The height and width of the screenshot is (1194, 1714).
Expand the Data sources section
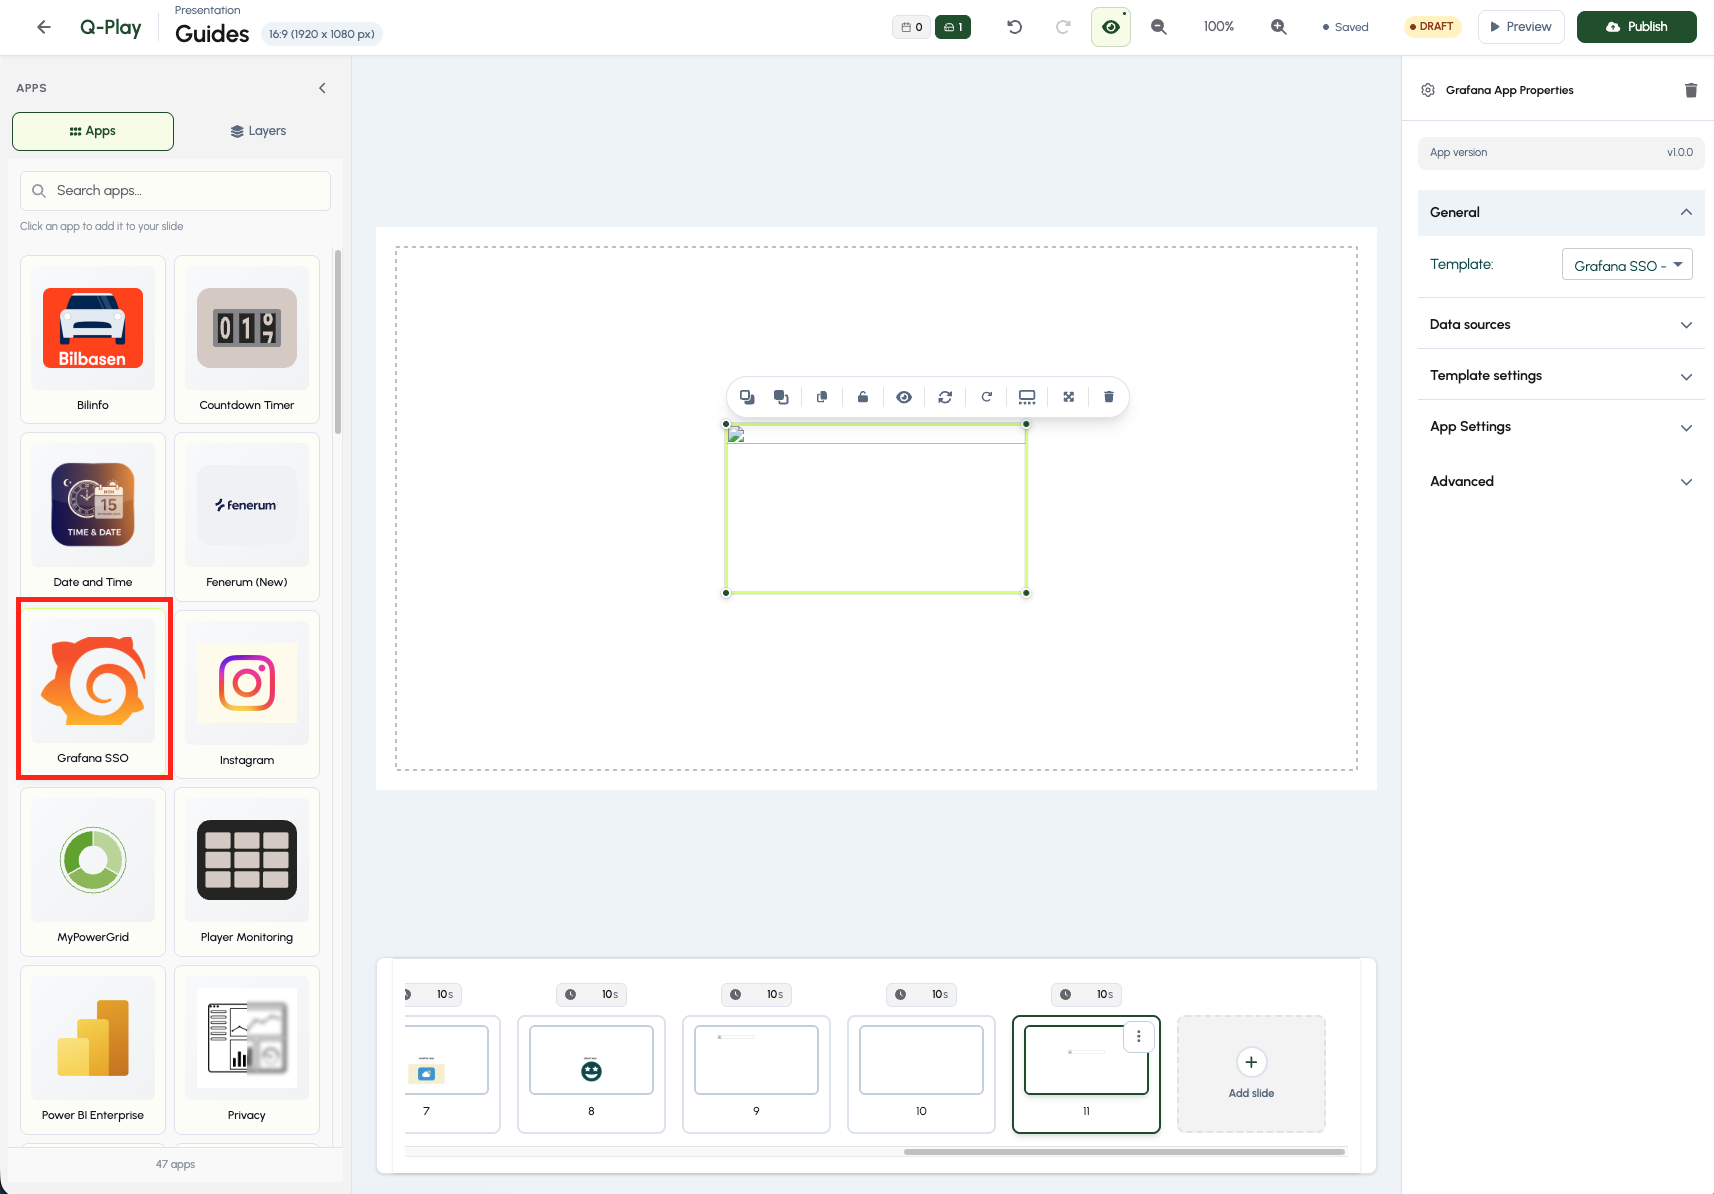coord(1561,324)
